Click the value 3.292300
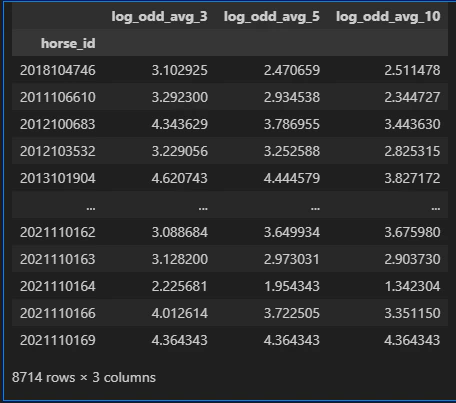This screenshot has height=403, width=456. [180, 97]
